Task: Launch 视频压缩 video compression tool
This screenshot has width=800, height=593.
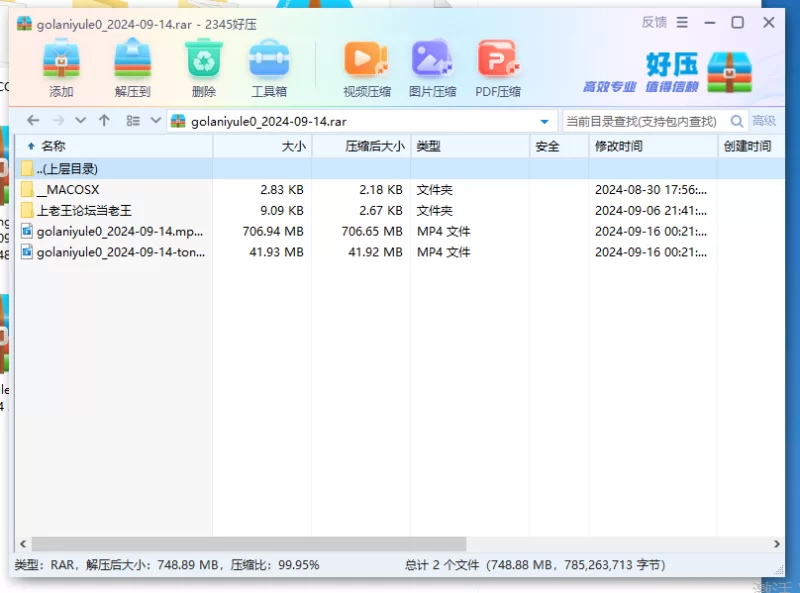Action: [366, 59]
